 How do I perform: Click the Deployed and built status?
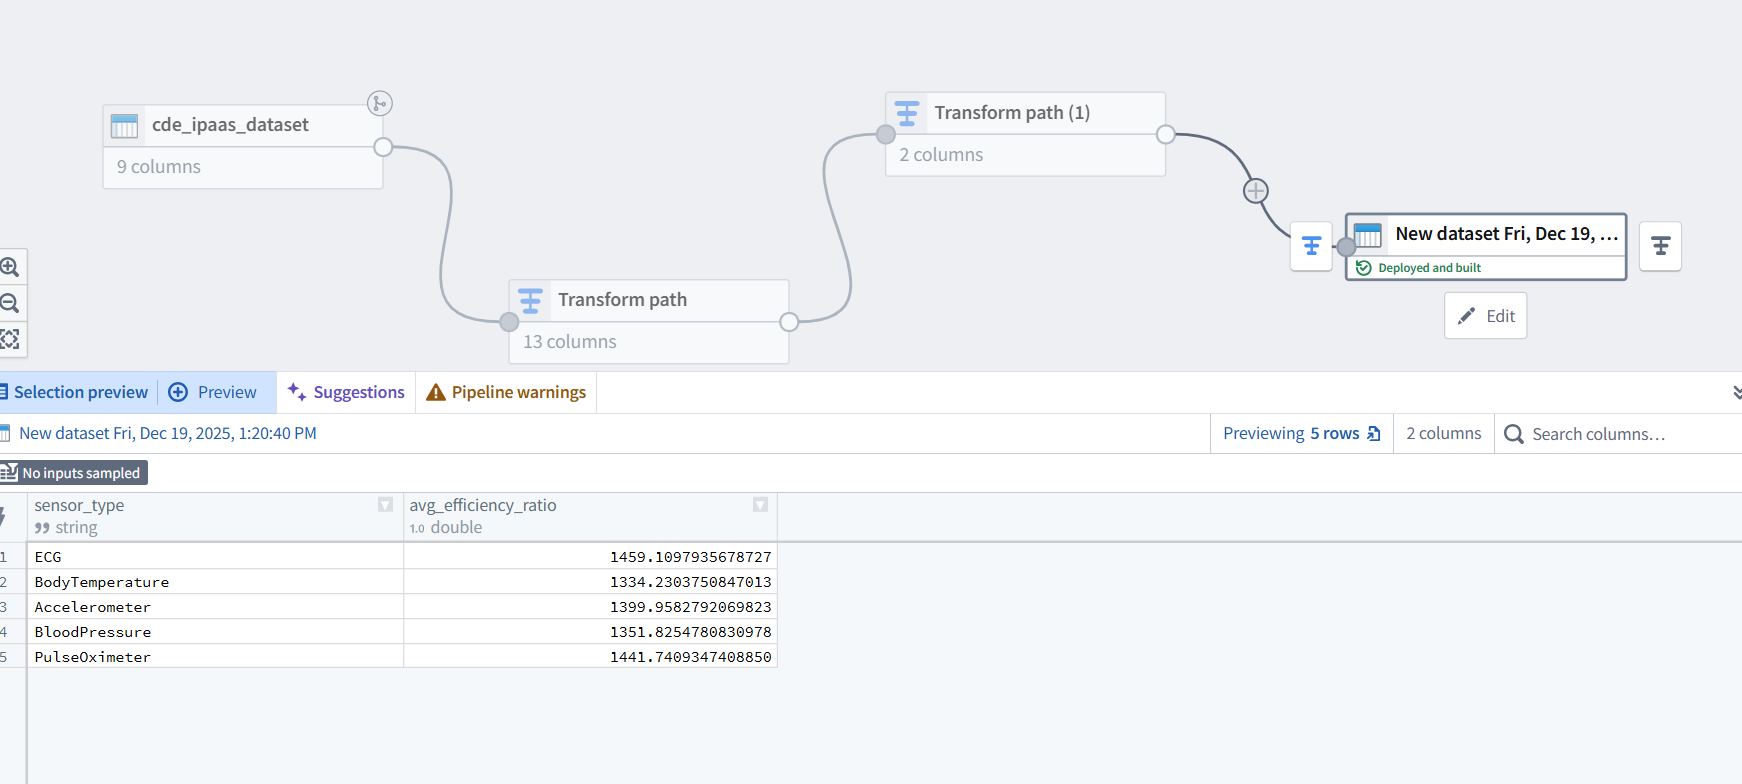point(1419,268)
